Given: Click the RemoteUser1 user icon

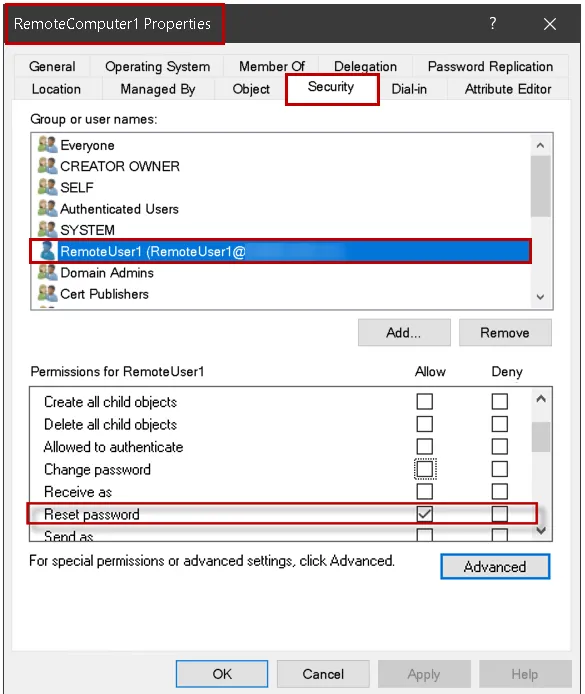Looking at the screenshot, I should [x=47, y=251].
